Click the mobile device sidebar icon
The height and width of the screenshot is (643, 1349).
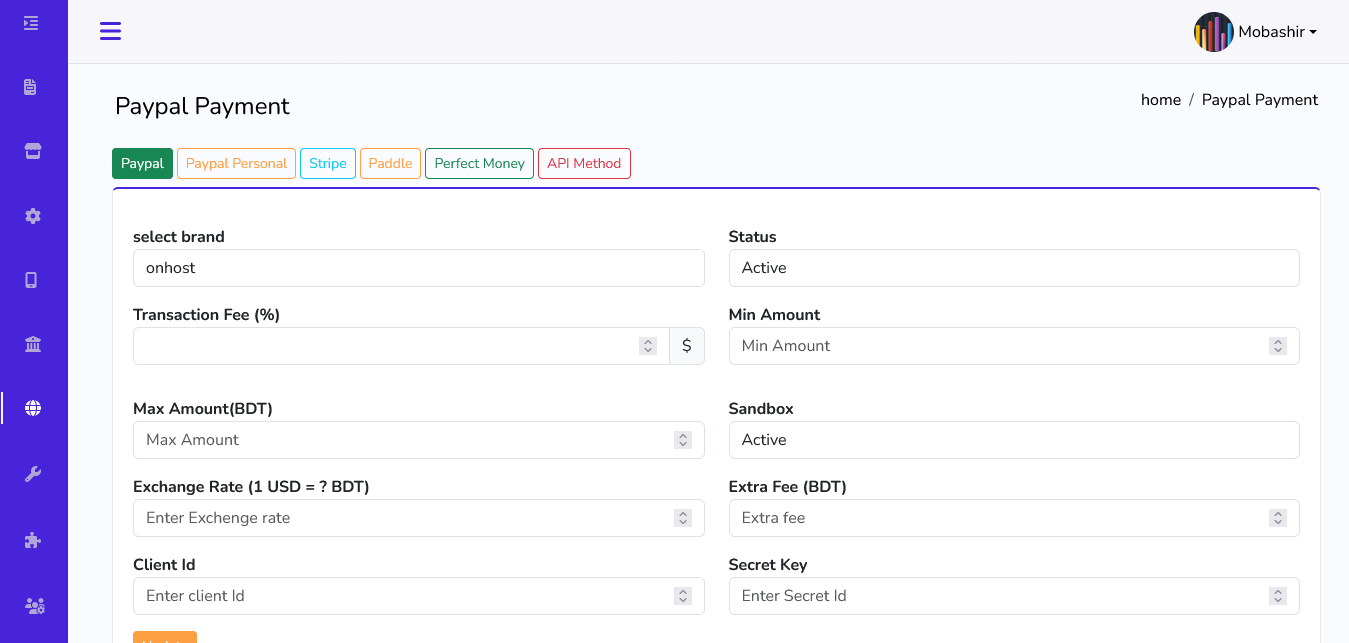(33, 279)
